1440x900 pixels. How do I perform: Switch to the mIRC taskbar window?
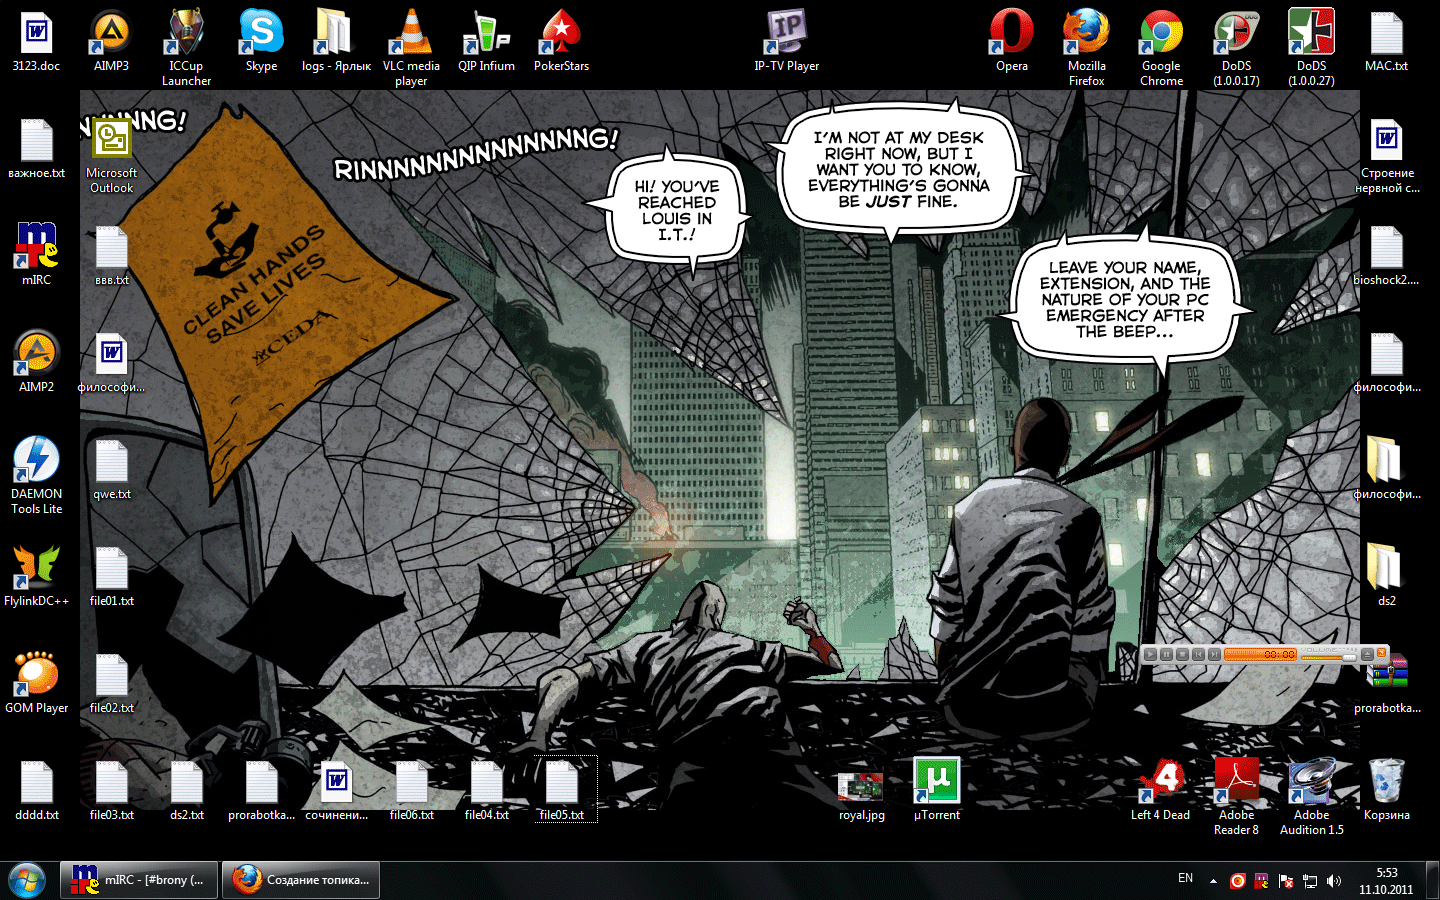pyautogui.click(x=139, y=880)
